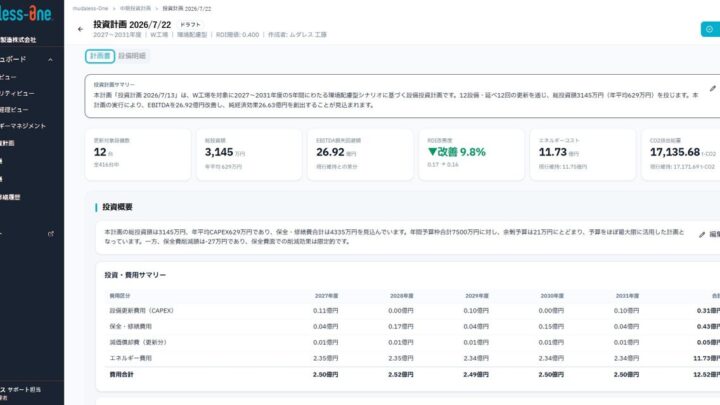Click the 投資概要 section heading
This screenshot has width=720, height=405.
(x=117, y=207)
